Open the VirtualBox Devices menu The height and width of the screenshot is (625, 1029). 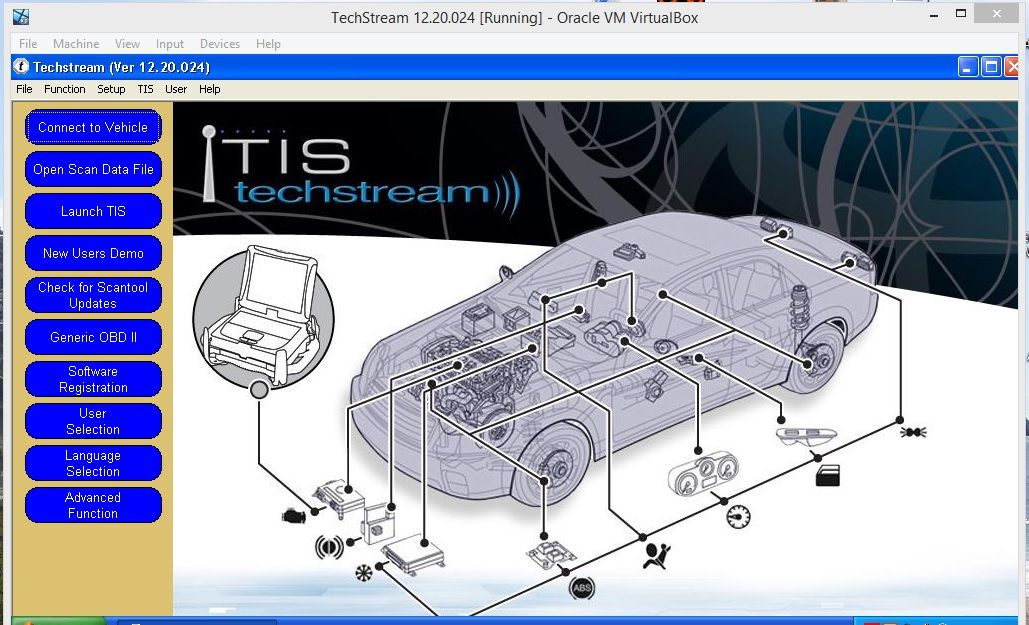point(220,43)
